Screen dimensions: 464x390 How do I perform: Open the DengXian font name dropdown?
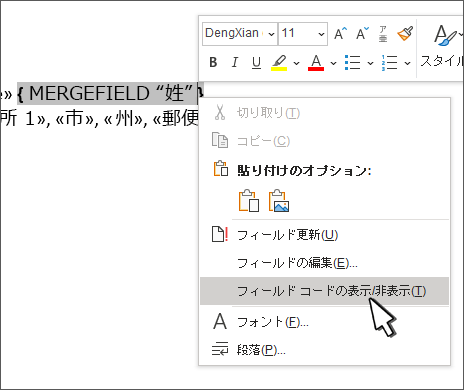pos(271,34)
